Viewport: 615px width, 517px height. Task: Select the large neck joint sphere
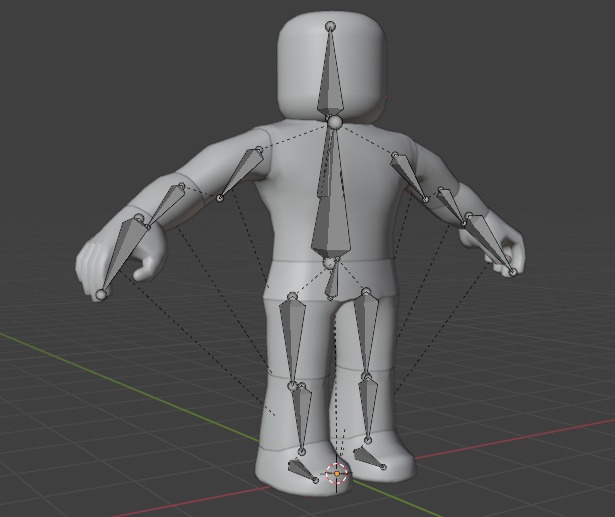click(x=335, y=122)
